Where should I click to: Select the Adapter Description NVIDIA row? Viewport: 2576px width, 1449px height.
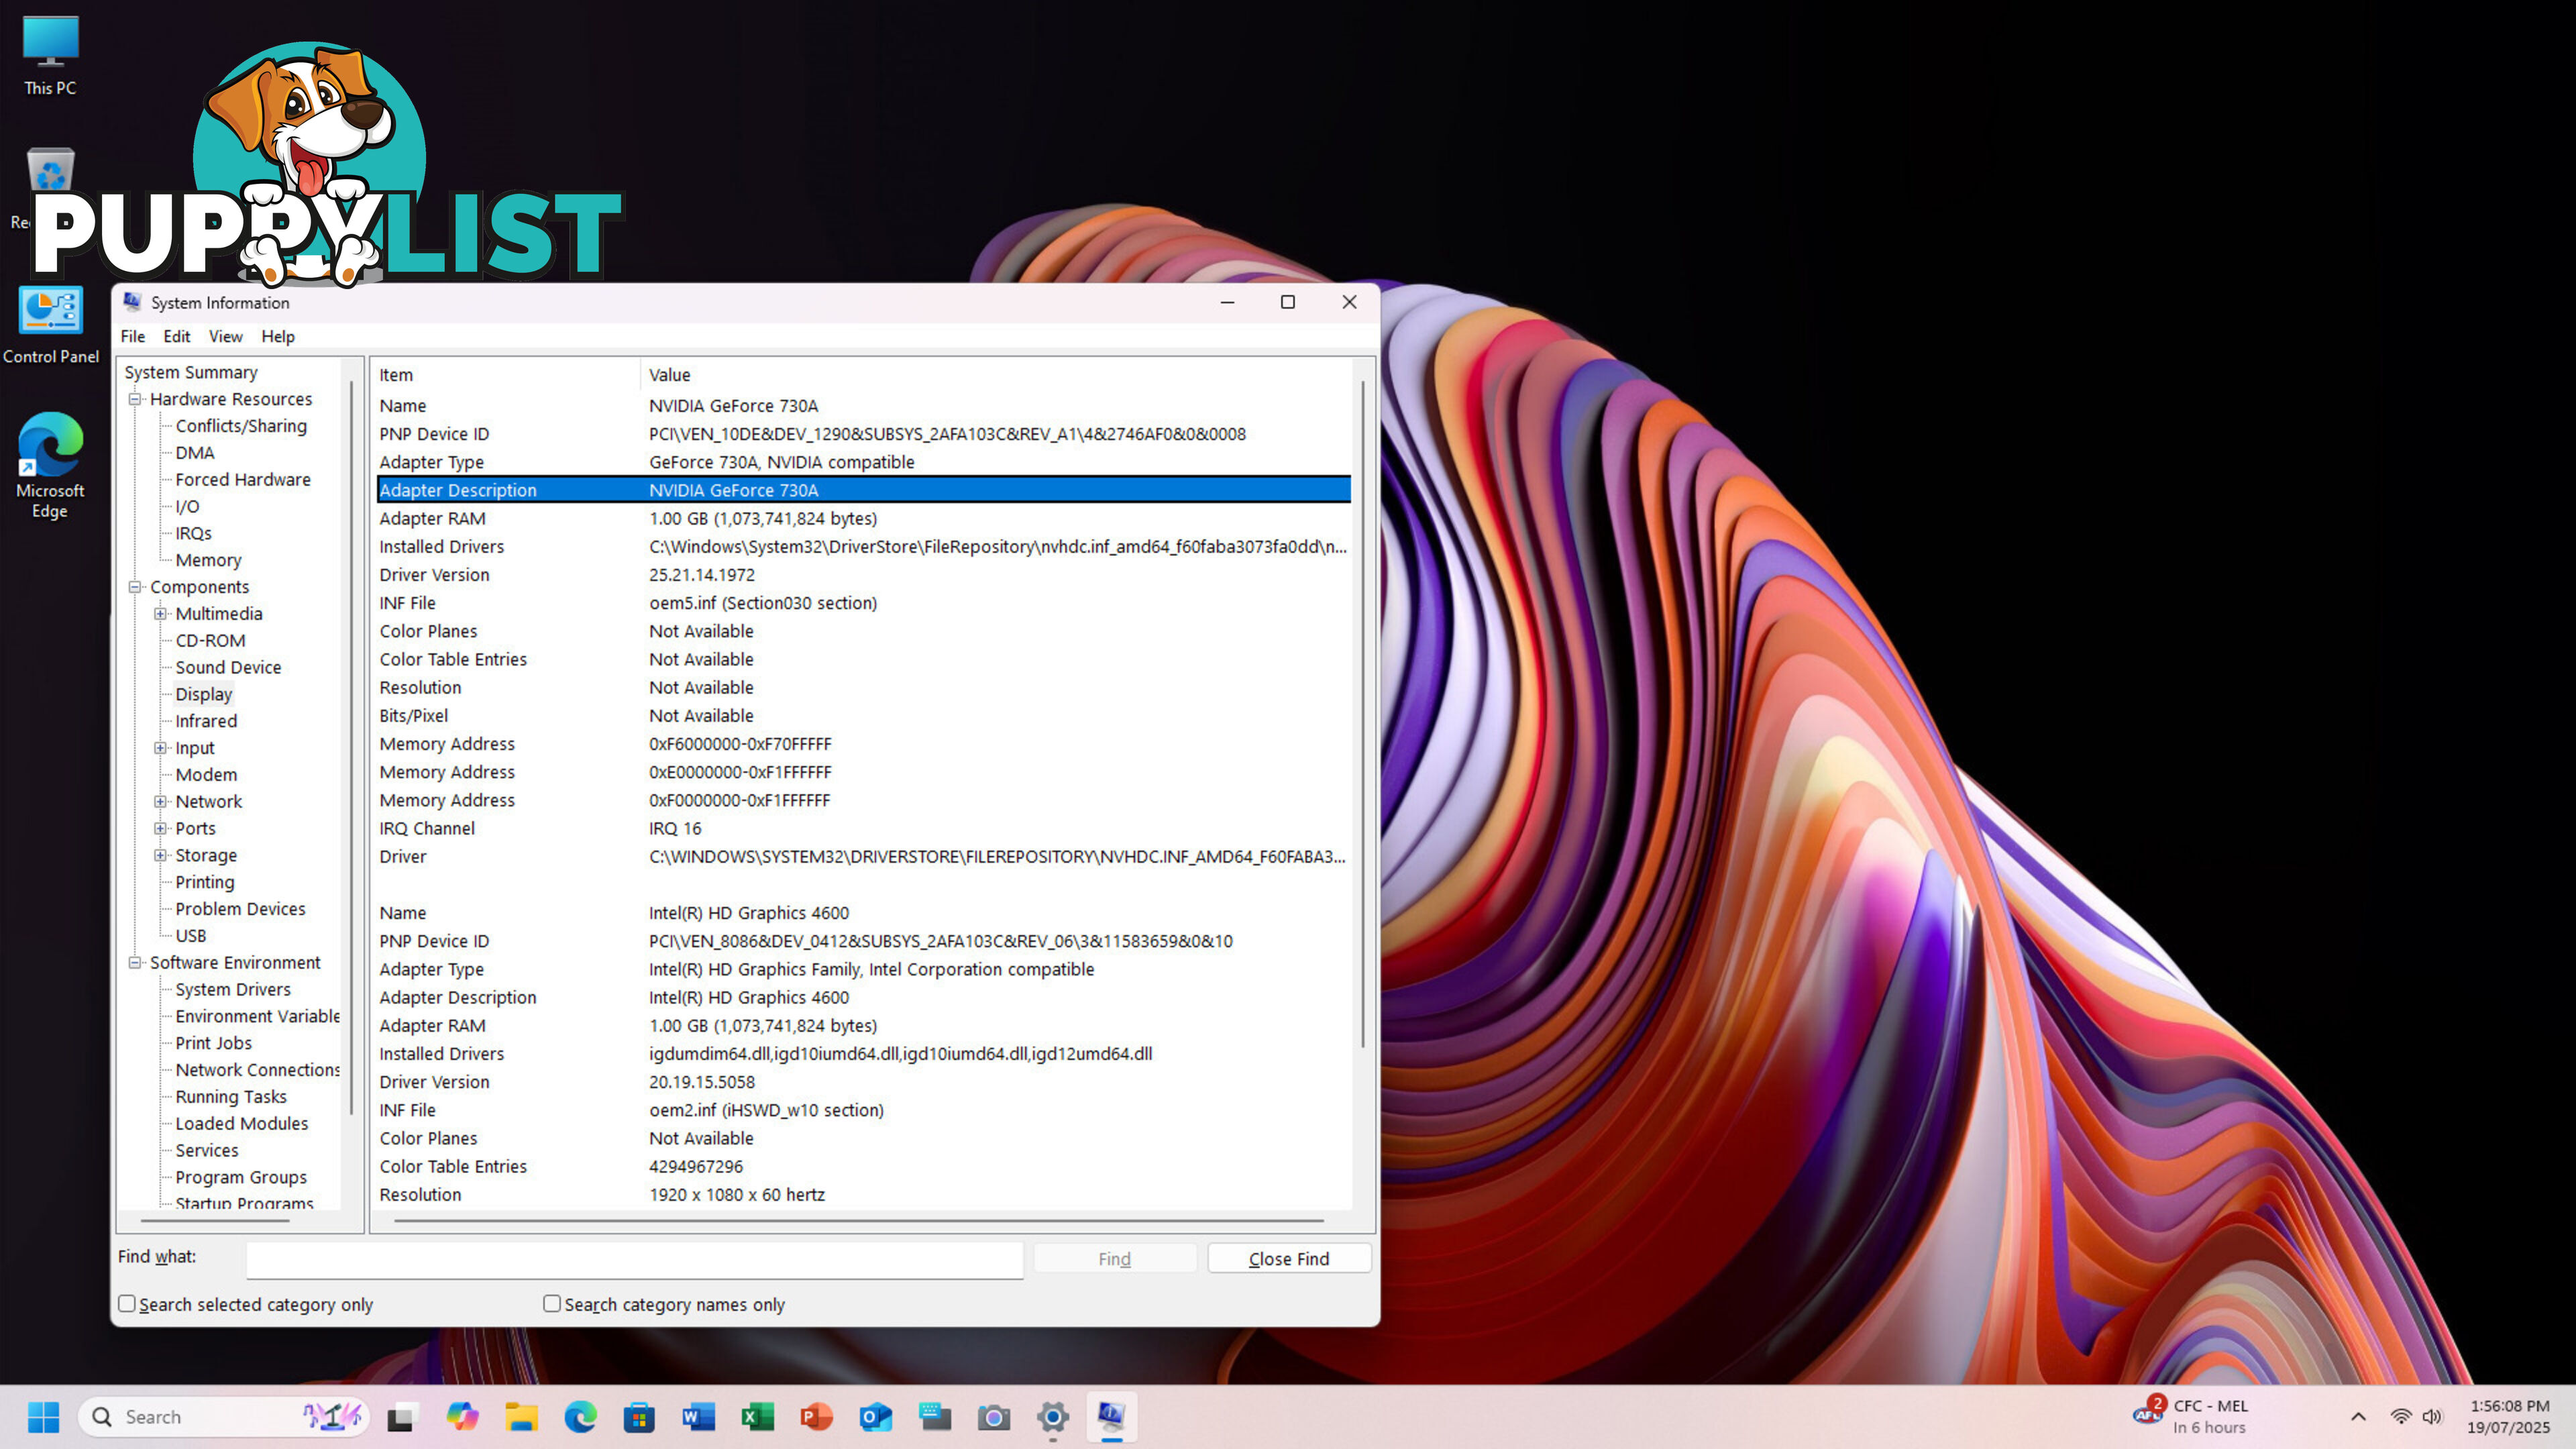pos(864,490)
